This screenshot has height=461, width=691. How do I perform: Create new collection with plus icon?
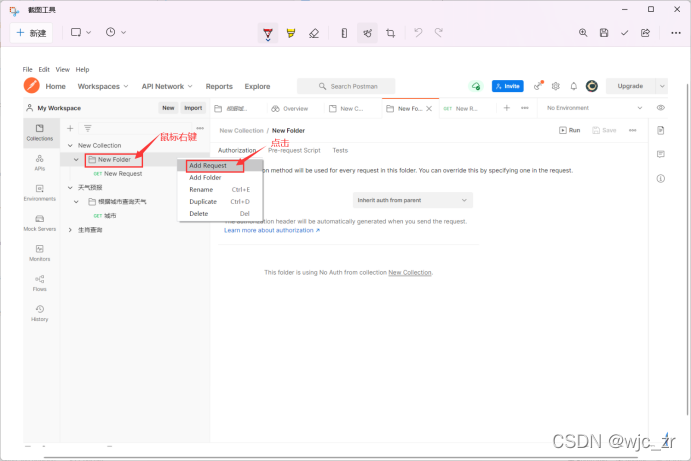[70, 128]
